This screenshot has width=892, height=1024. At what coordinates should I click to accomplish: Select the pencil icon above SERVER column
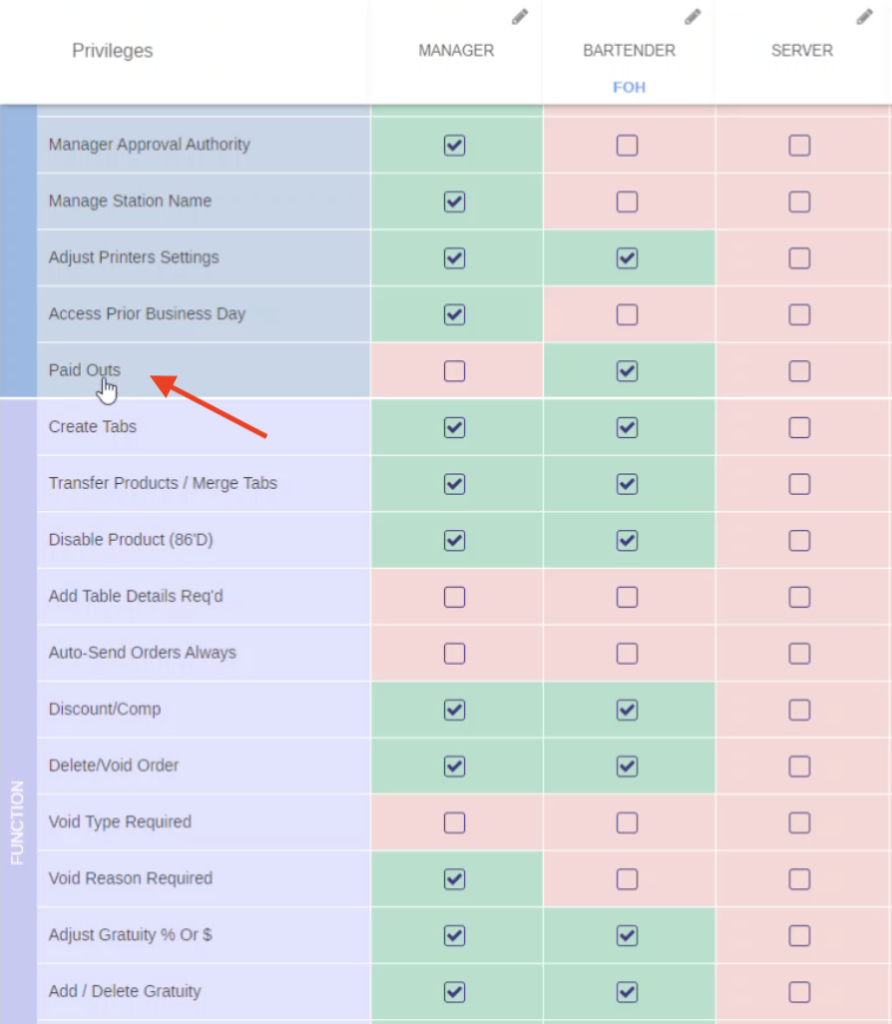864,16
